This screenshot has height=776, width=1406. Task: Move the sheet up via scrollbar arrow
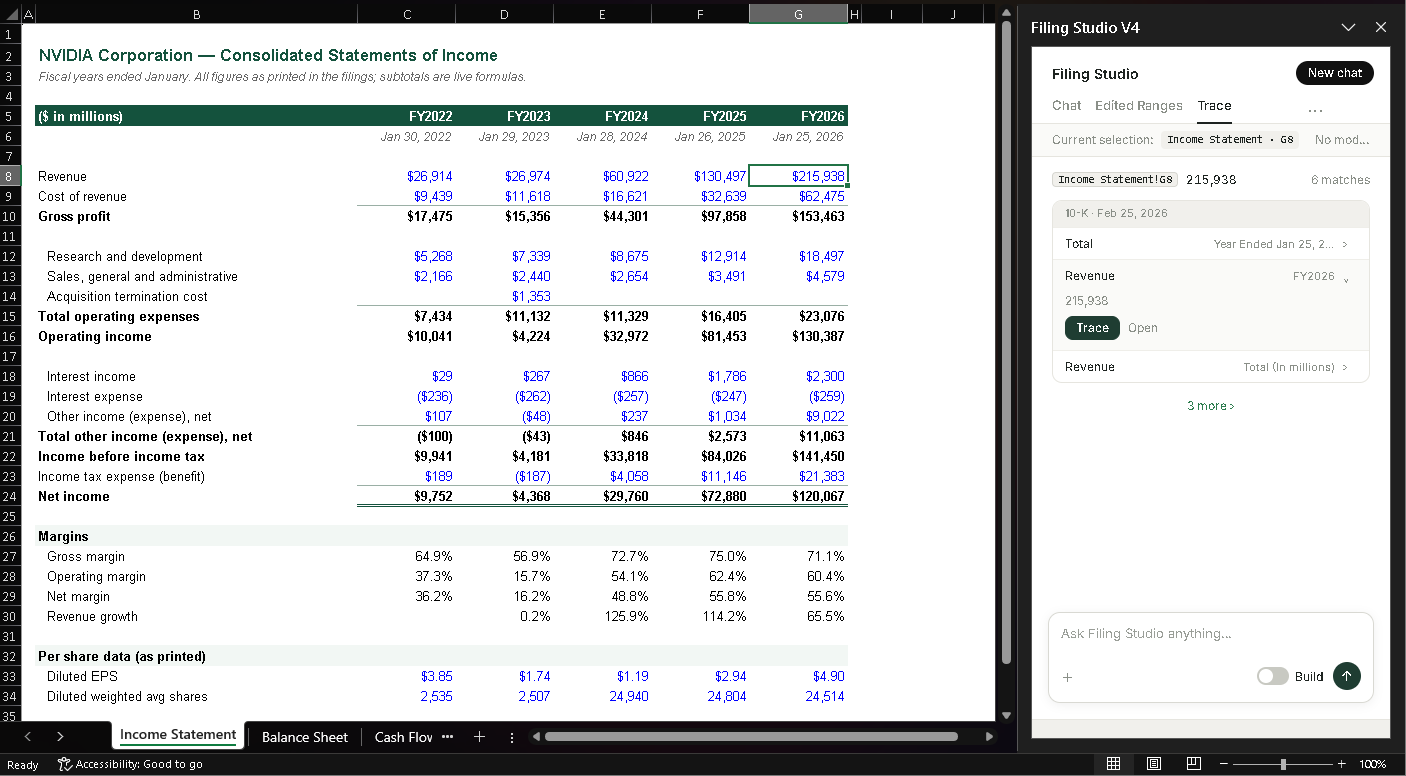pos(1006,12)
